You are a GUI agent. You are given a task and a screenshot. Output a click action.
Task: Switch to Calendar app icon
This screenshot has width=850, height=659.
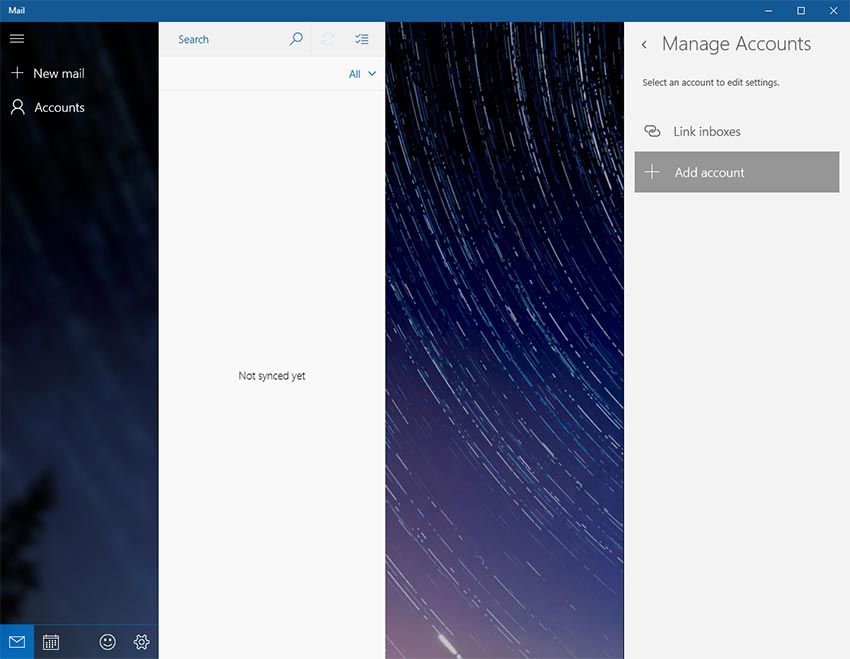51,642
